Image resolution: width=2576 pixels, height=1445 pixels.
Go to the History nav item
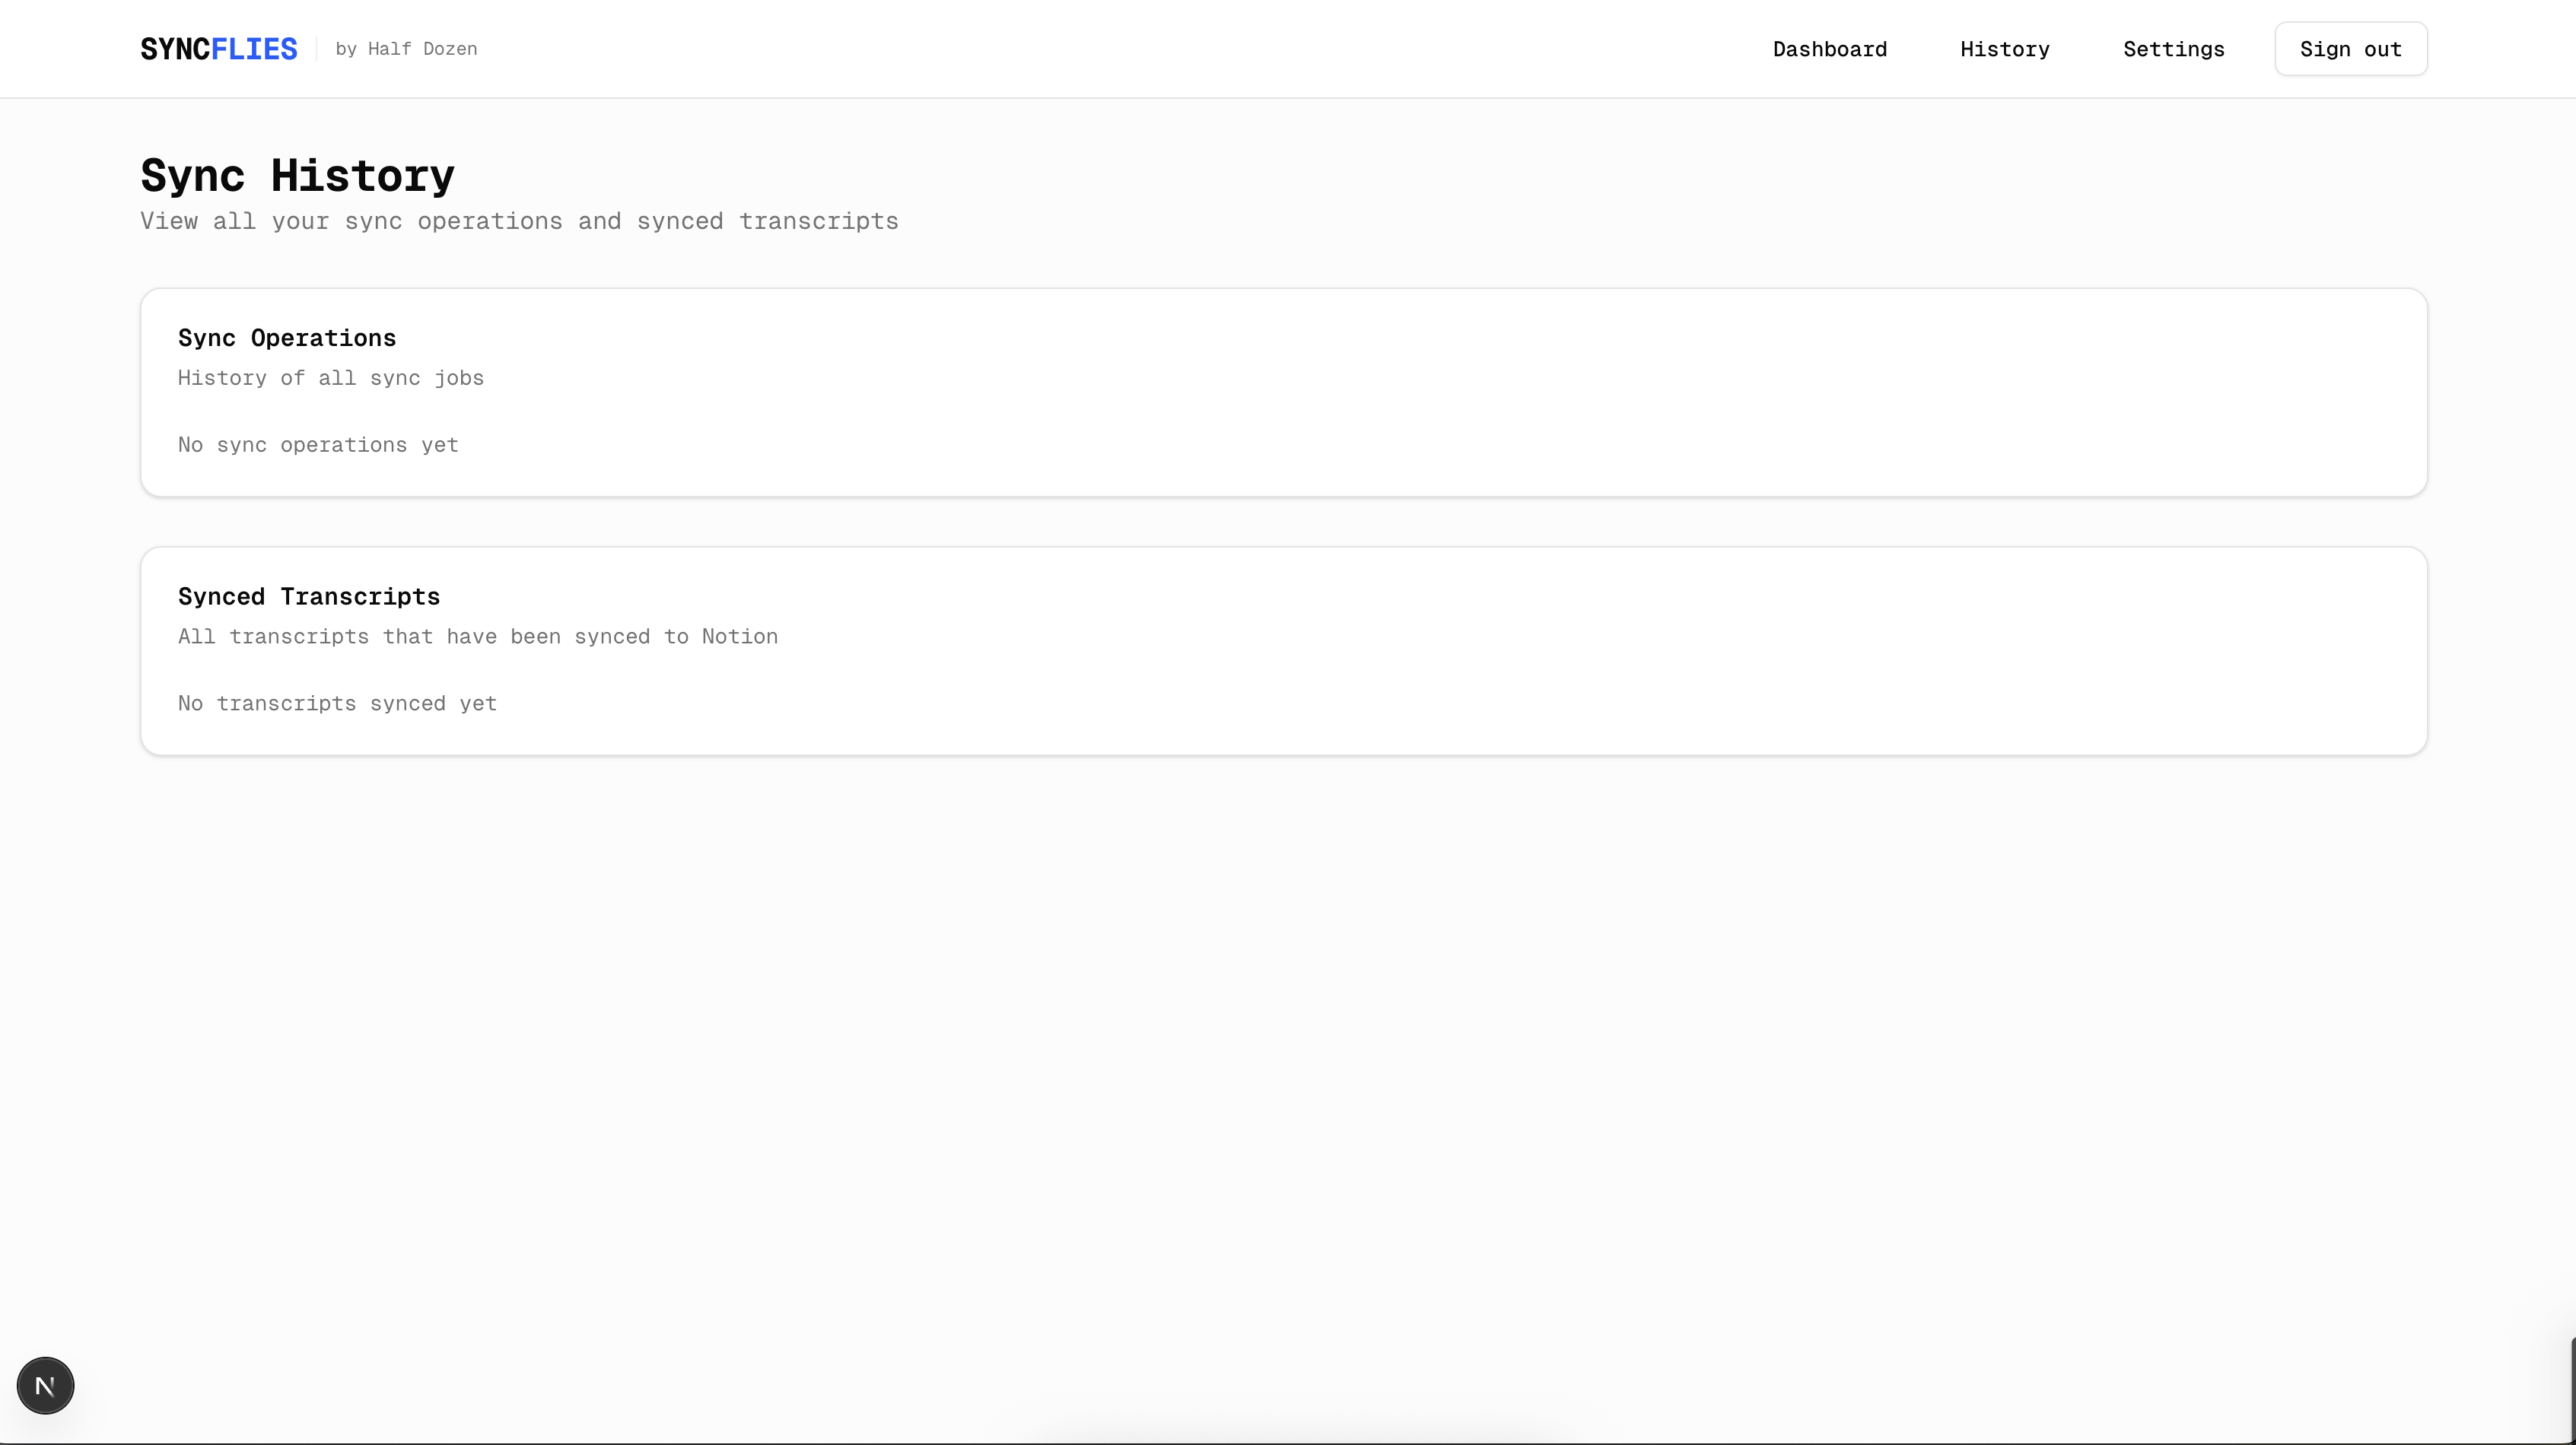point(2004,49)
